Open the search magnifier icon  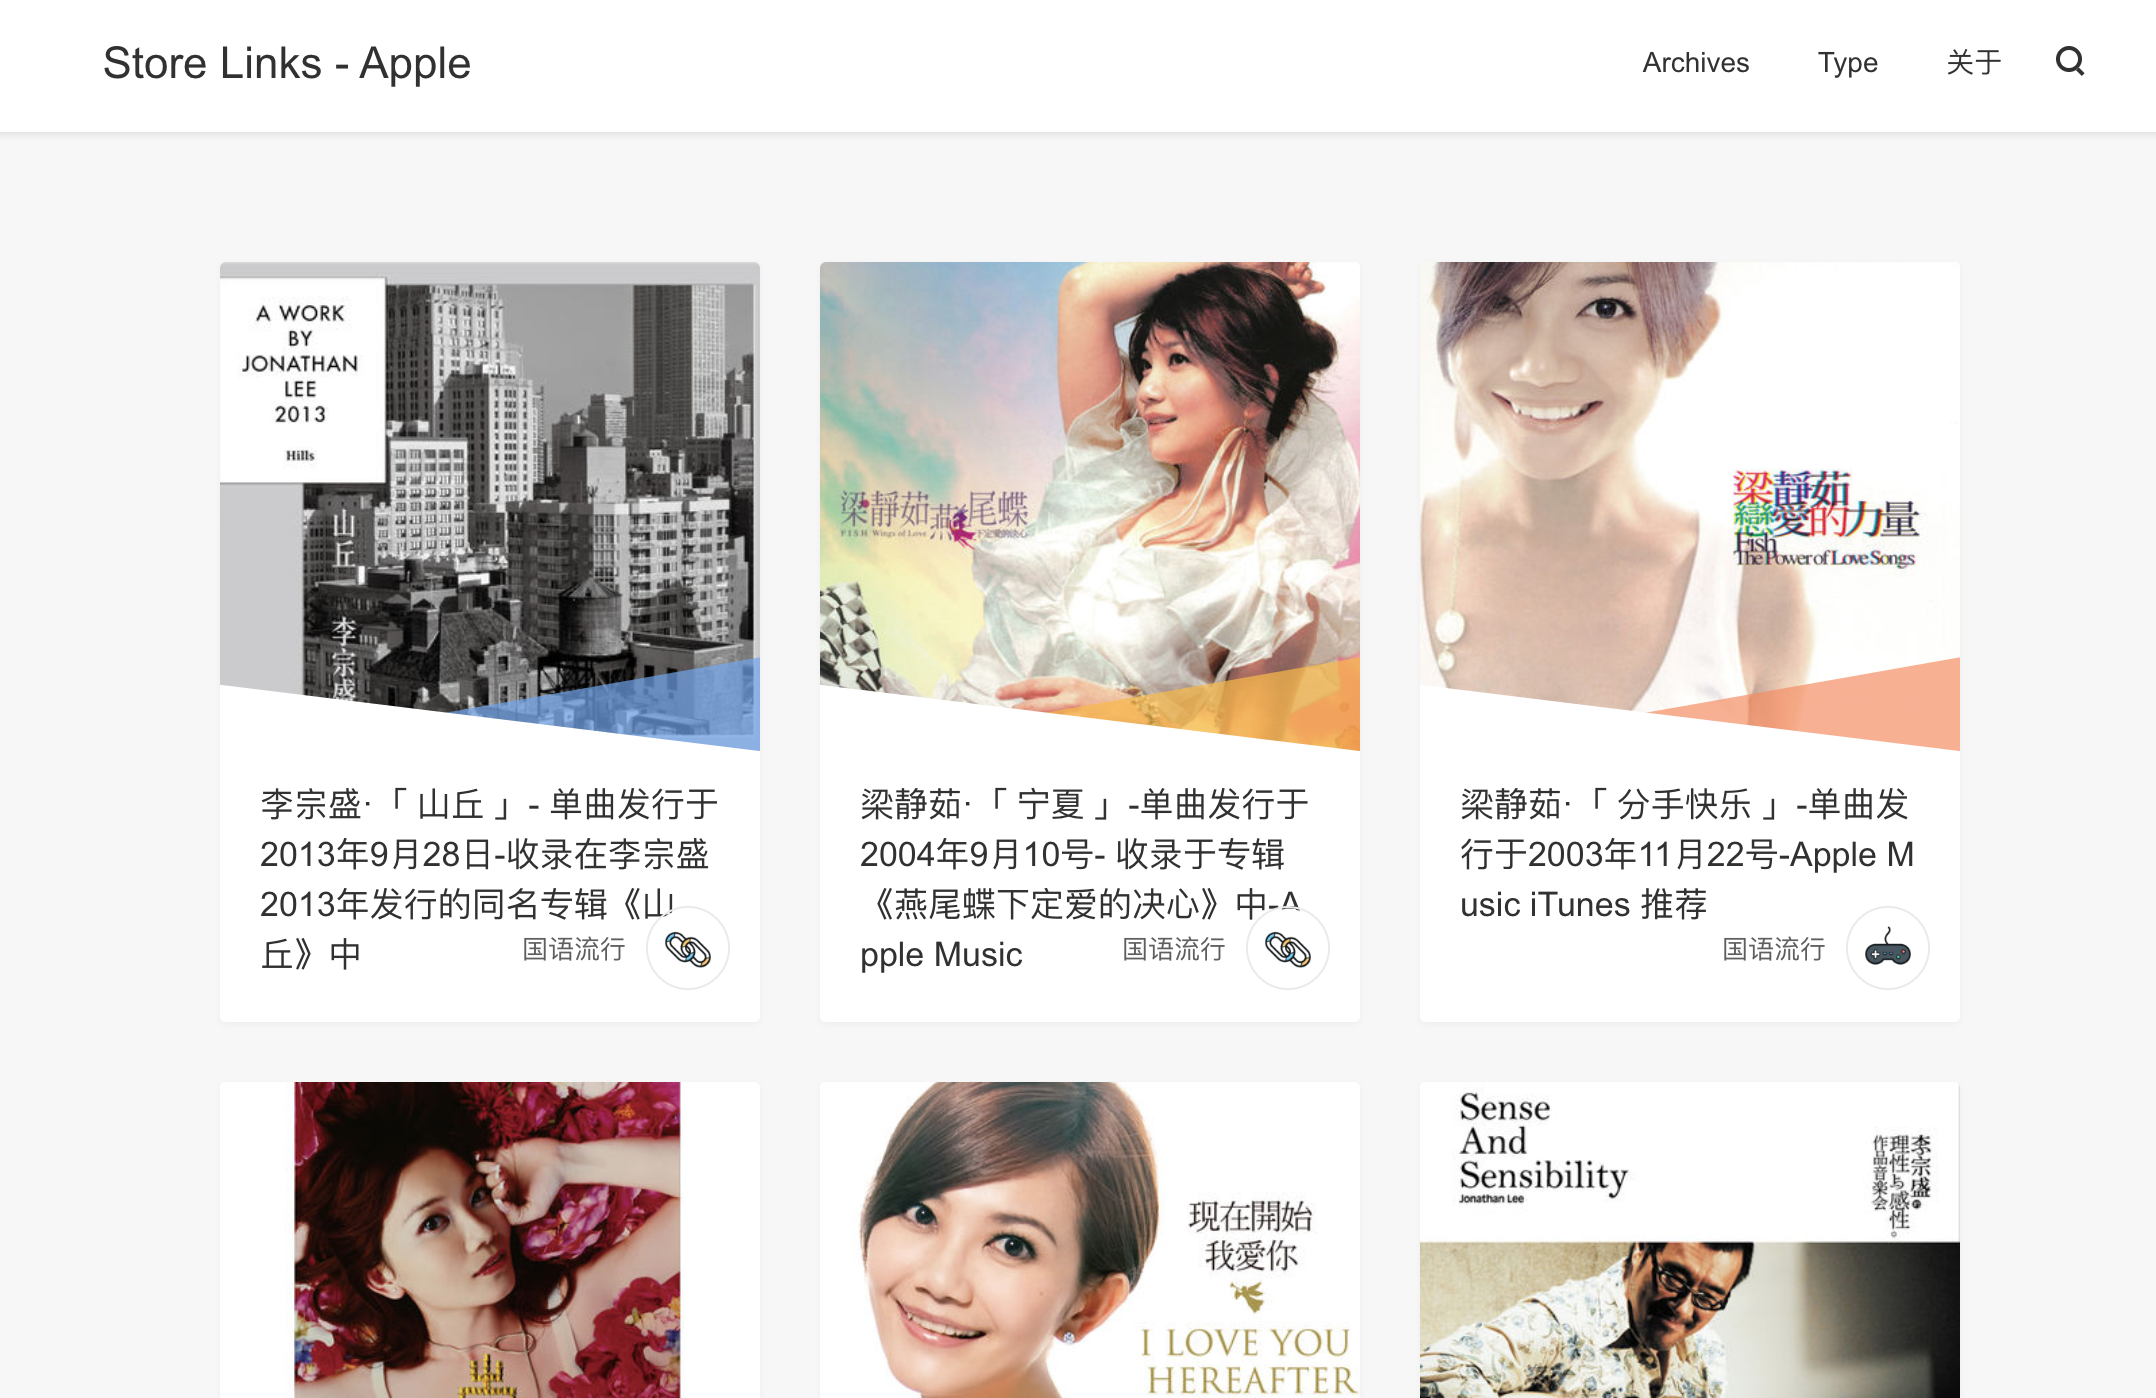click(x=2069, y=62)
